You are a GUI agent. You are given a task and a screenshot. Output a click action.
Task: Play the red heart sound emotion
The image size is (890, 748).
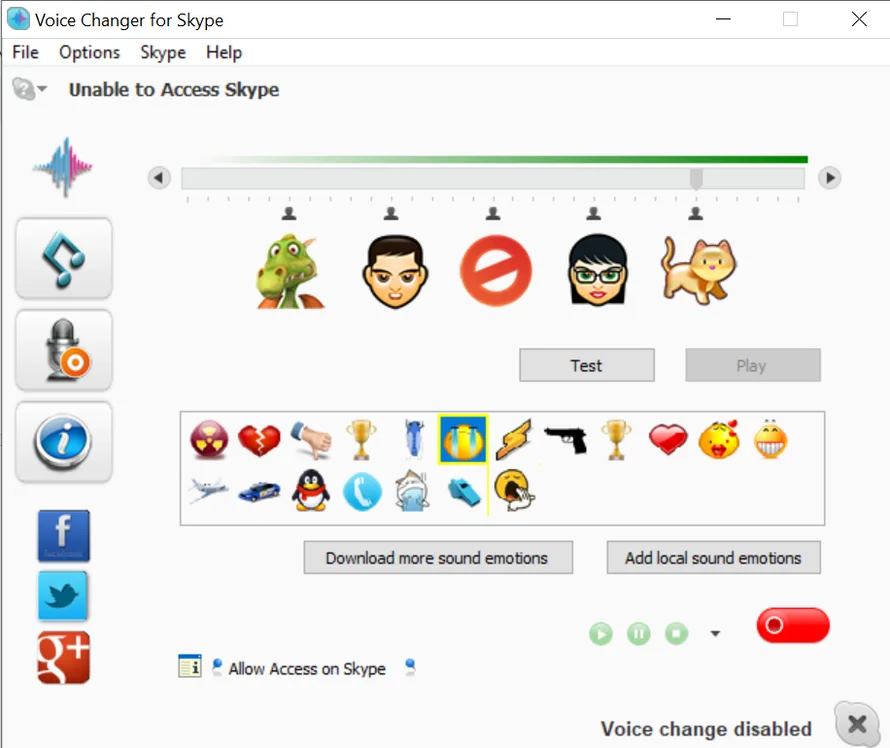(x=668, y=439)
